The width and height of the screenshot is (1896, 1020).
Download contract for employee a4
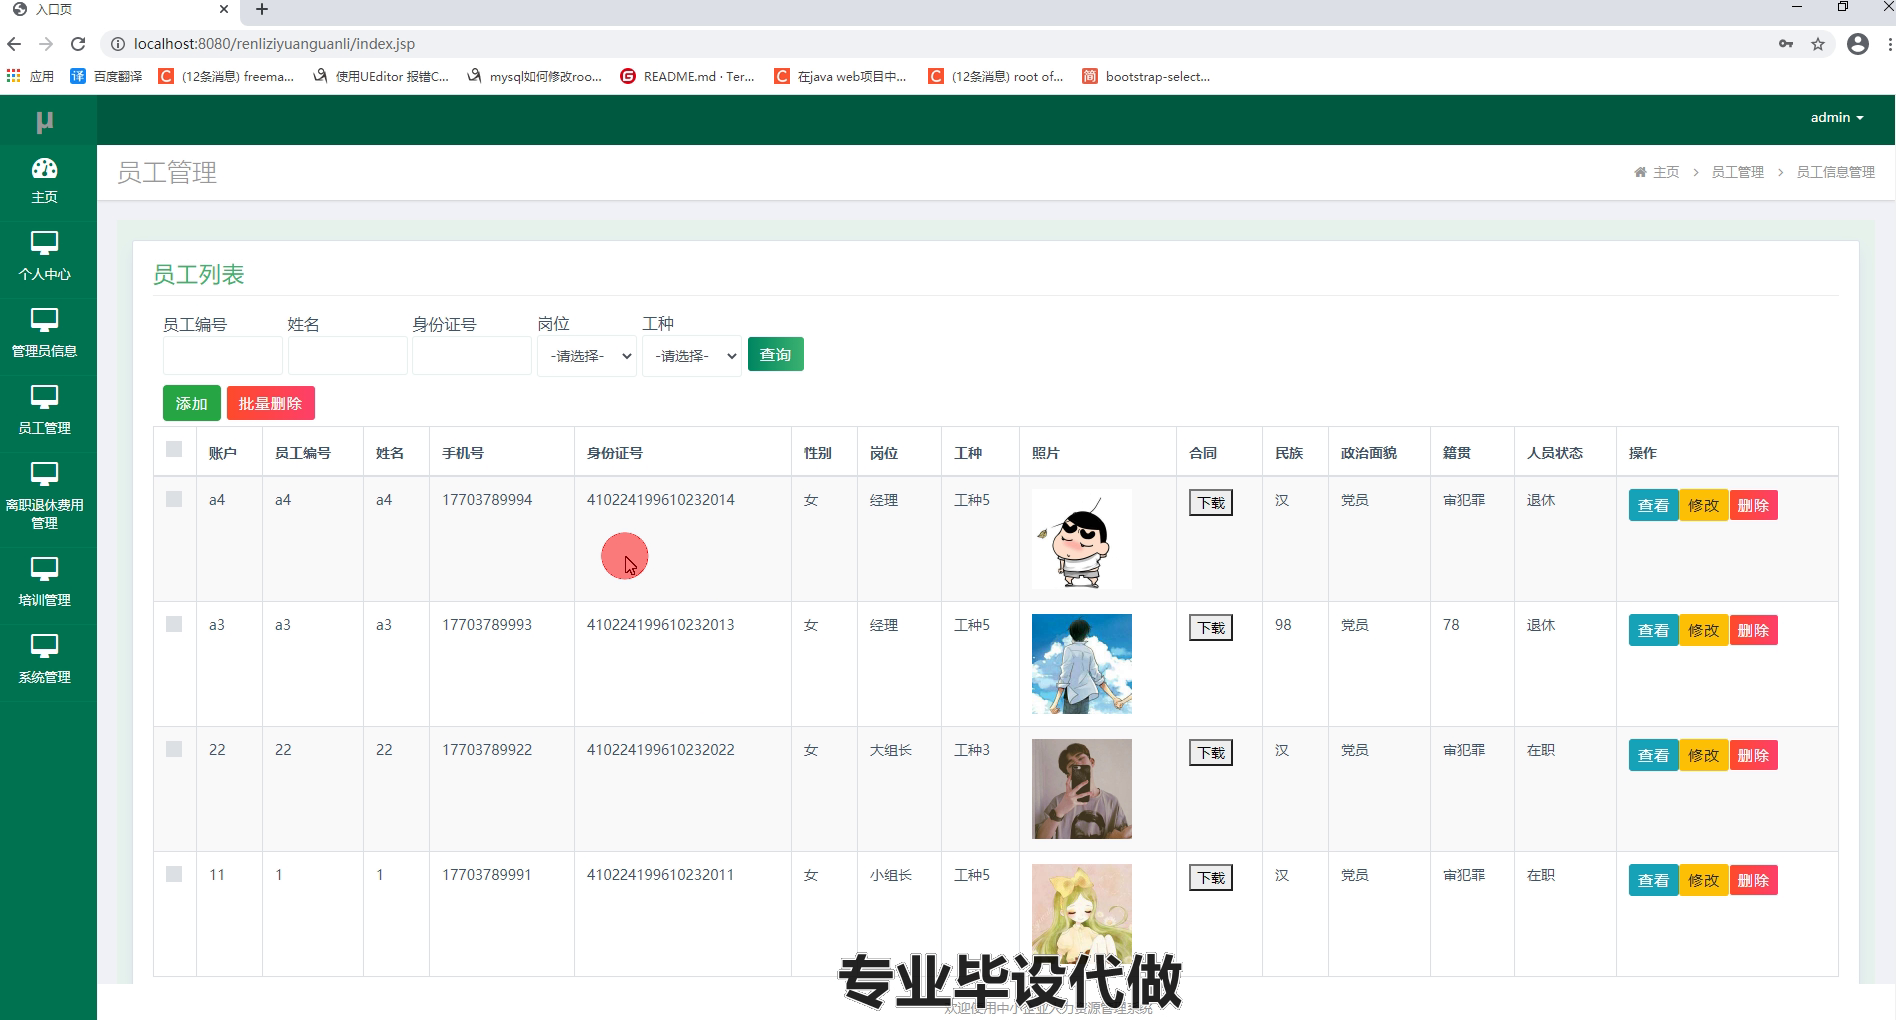[1211, 503]
